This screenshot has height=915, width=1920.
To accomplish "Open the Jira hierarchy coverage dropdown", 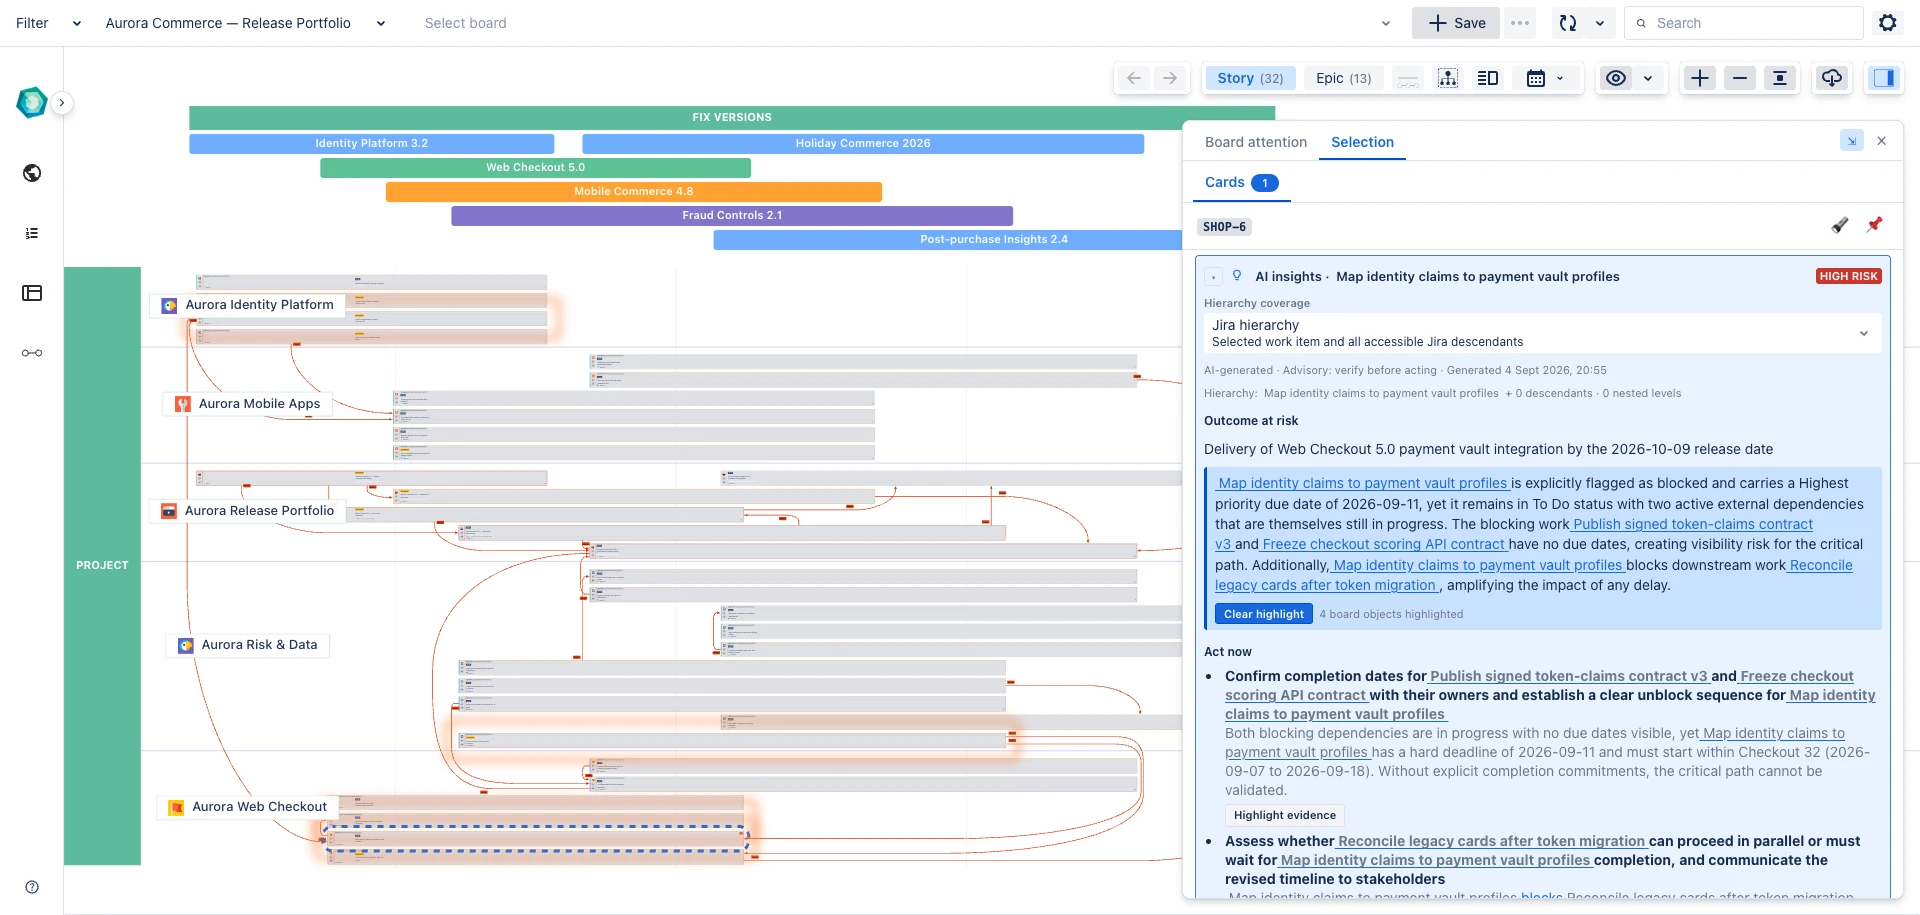I will point(1542,333).
